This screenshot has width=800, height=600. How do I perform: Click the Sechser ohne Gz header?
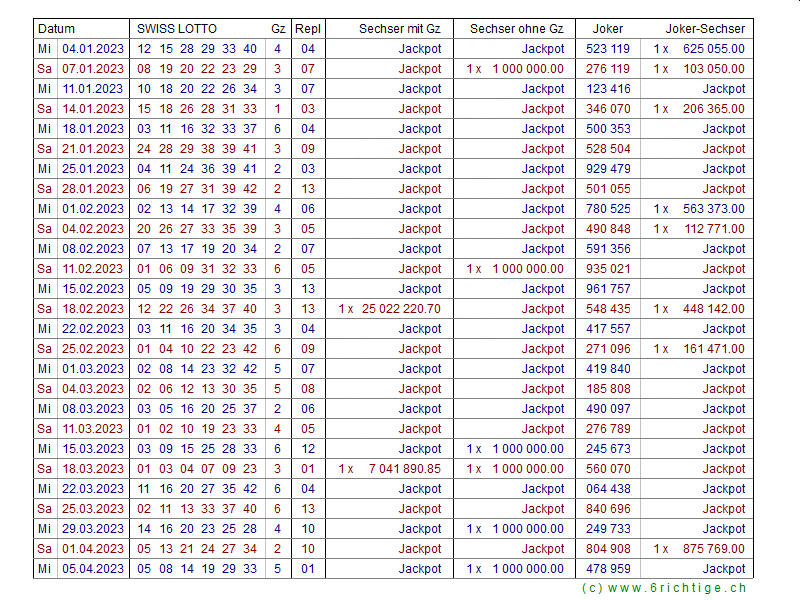[x=516, y=29]
